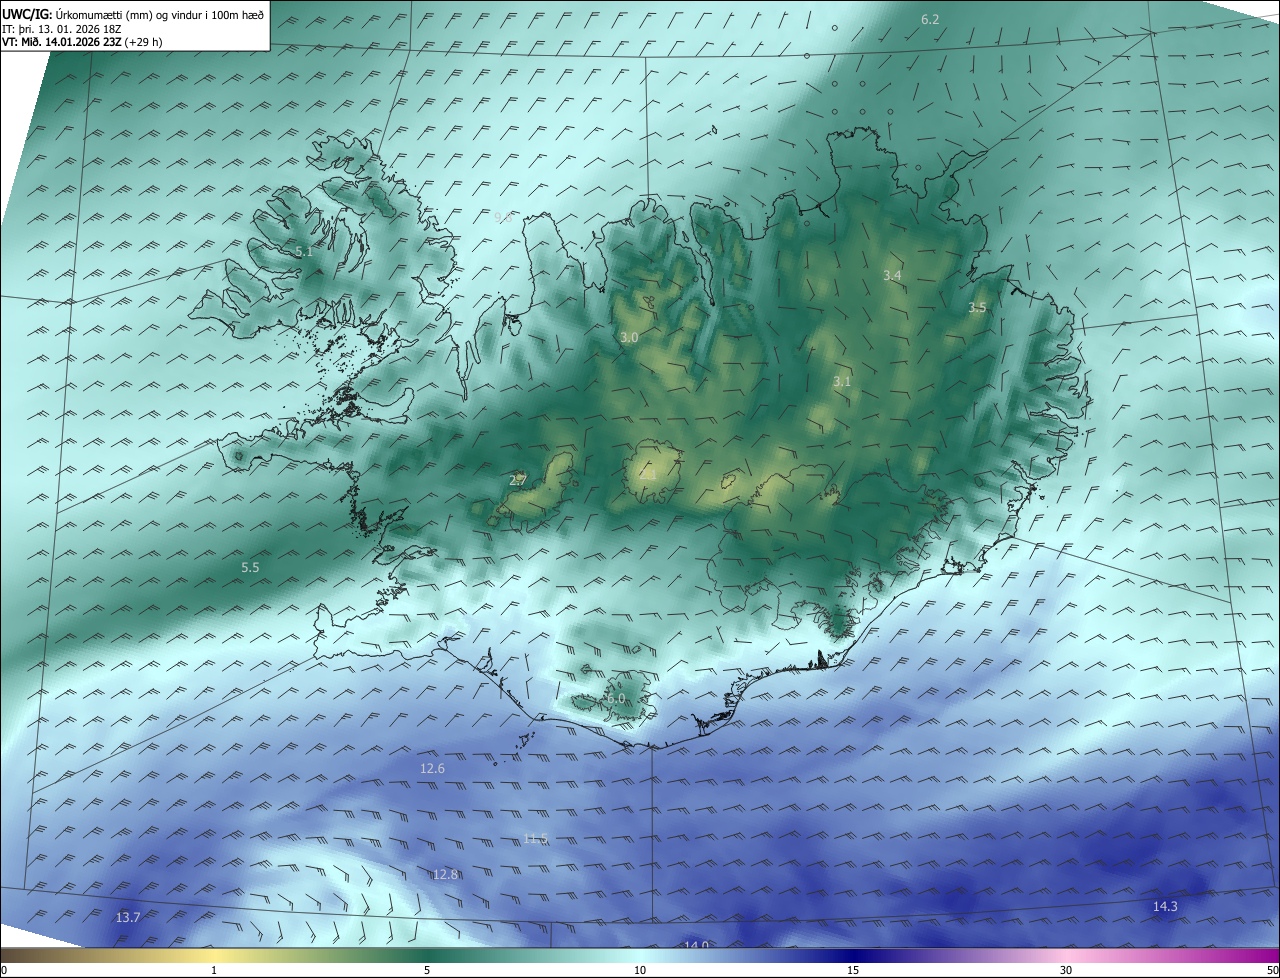Click the 5.1 value label on the Westfjords

pos(305,252)
